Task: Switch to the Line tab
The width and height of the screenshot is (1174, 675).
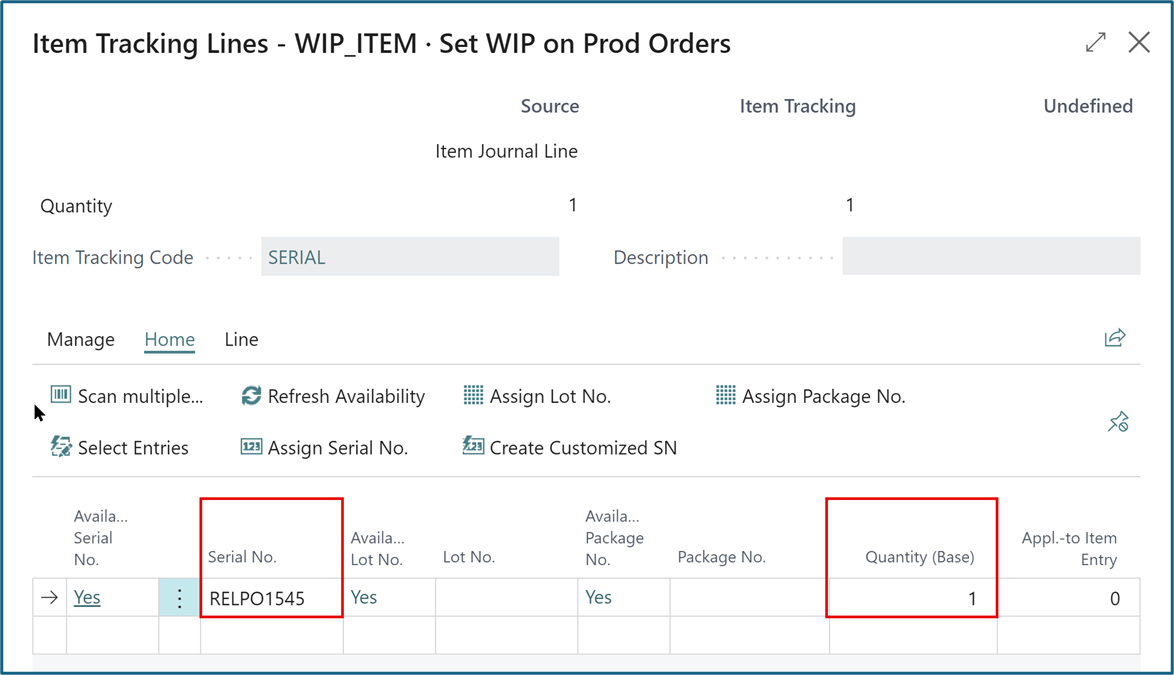Action: 241,339
